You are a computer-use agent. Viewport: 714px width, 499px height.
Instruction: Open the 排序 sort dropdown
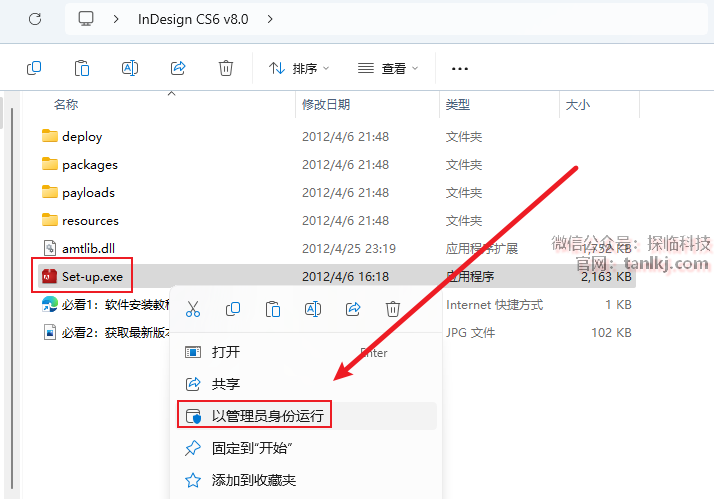[x=299, y=69]
